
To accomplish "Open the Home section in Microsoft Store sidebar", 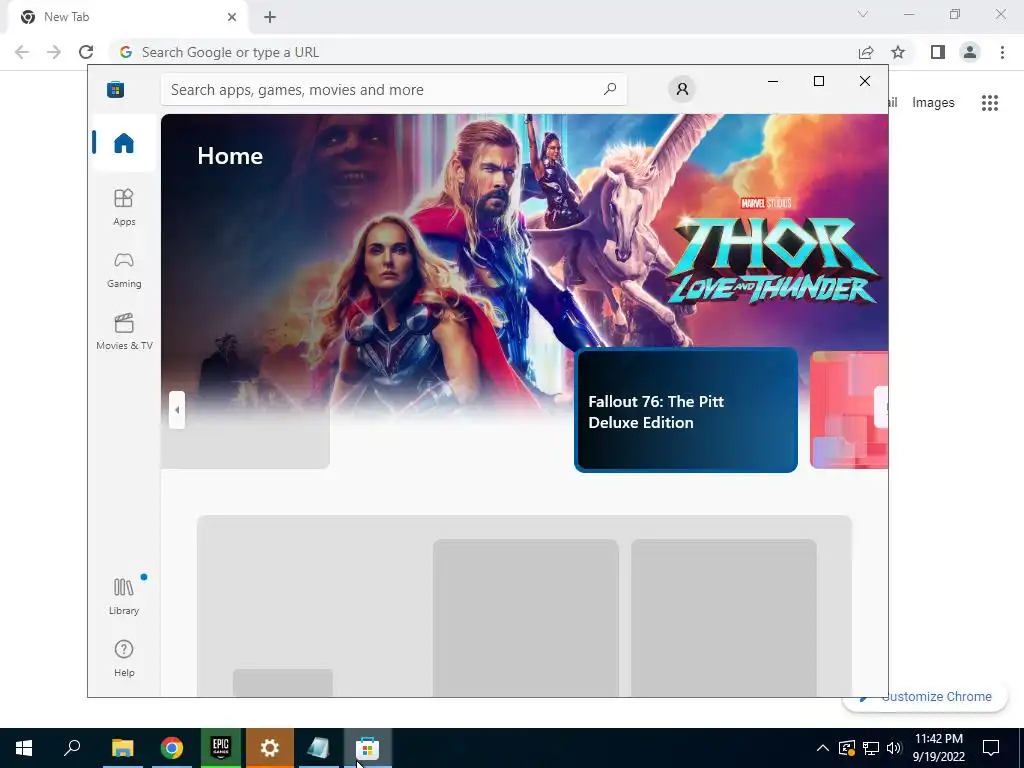I will [124, 143].
